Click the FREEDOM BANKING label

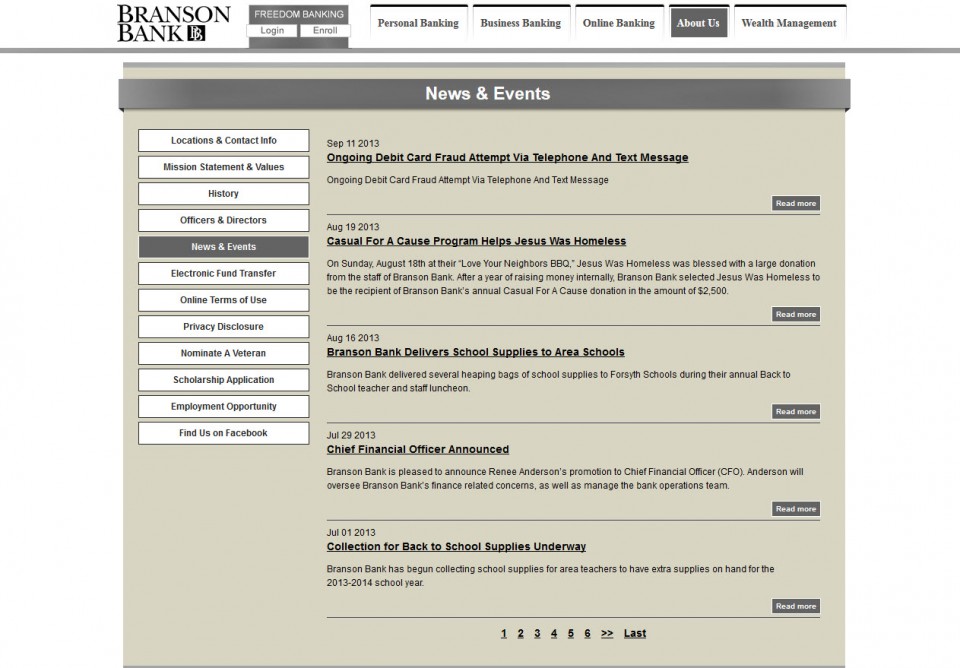tap(299, 14)
